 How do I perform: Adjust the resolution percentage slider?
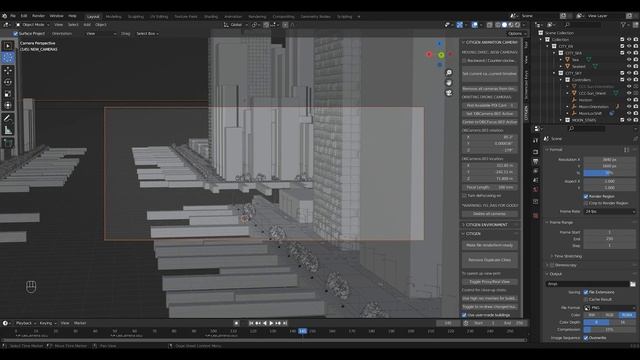[610, 173]
